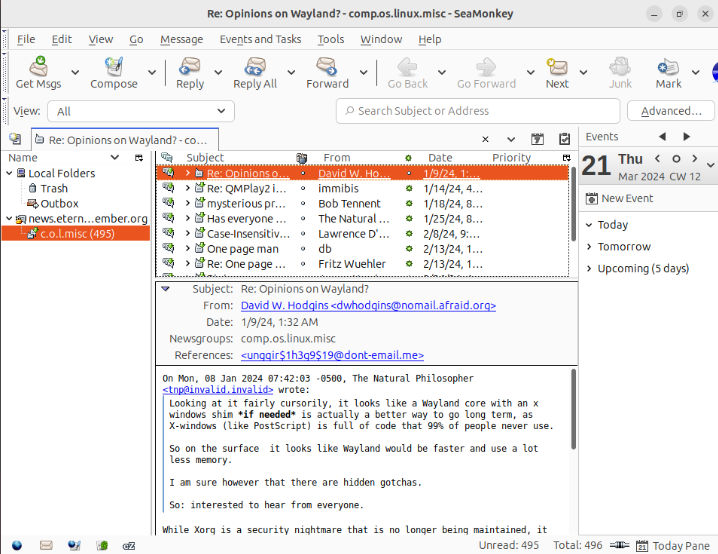718x554 pixels.
Task: Switch to the tasks tab icon
Action: [x=564, y=139]
